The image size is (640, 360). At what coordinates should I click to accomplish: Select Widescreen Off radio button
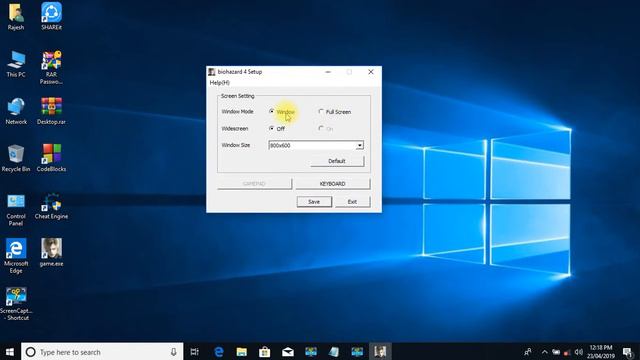point(272,129)
